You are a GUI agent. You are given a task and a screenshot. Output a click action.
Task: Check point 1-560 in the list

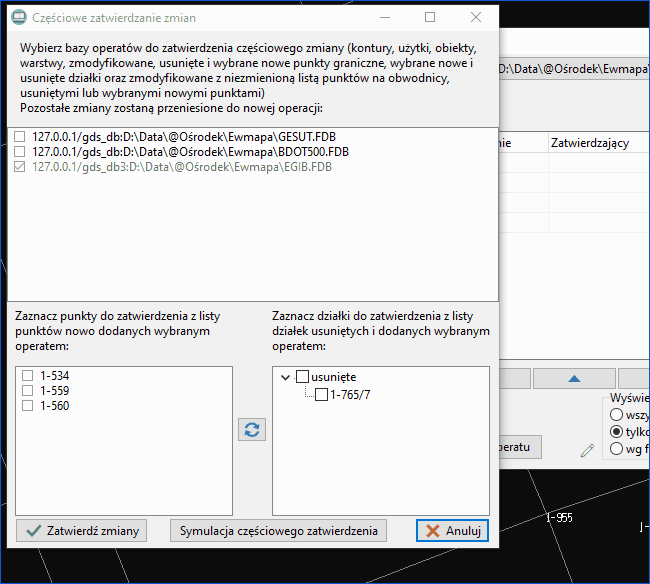tap(27, 405)
